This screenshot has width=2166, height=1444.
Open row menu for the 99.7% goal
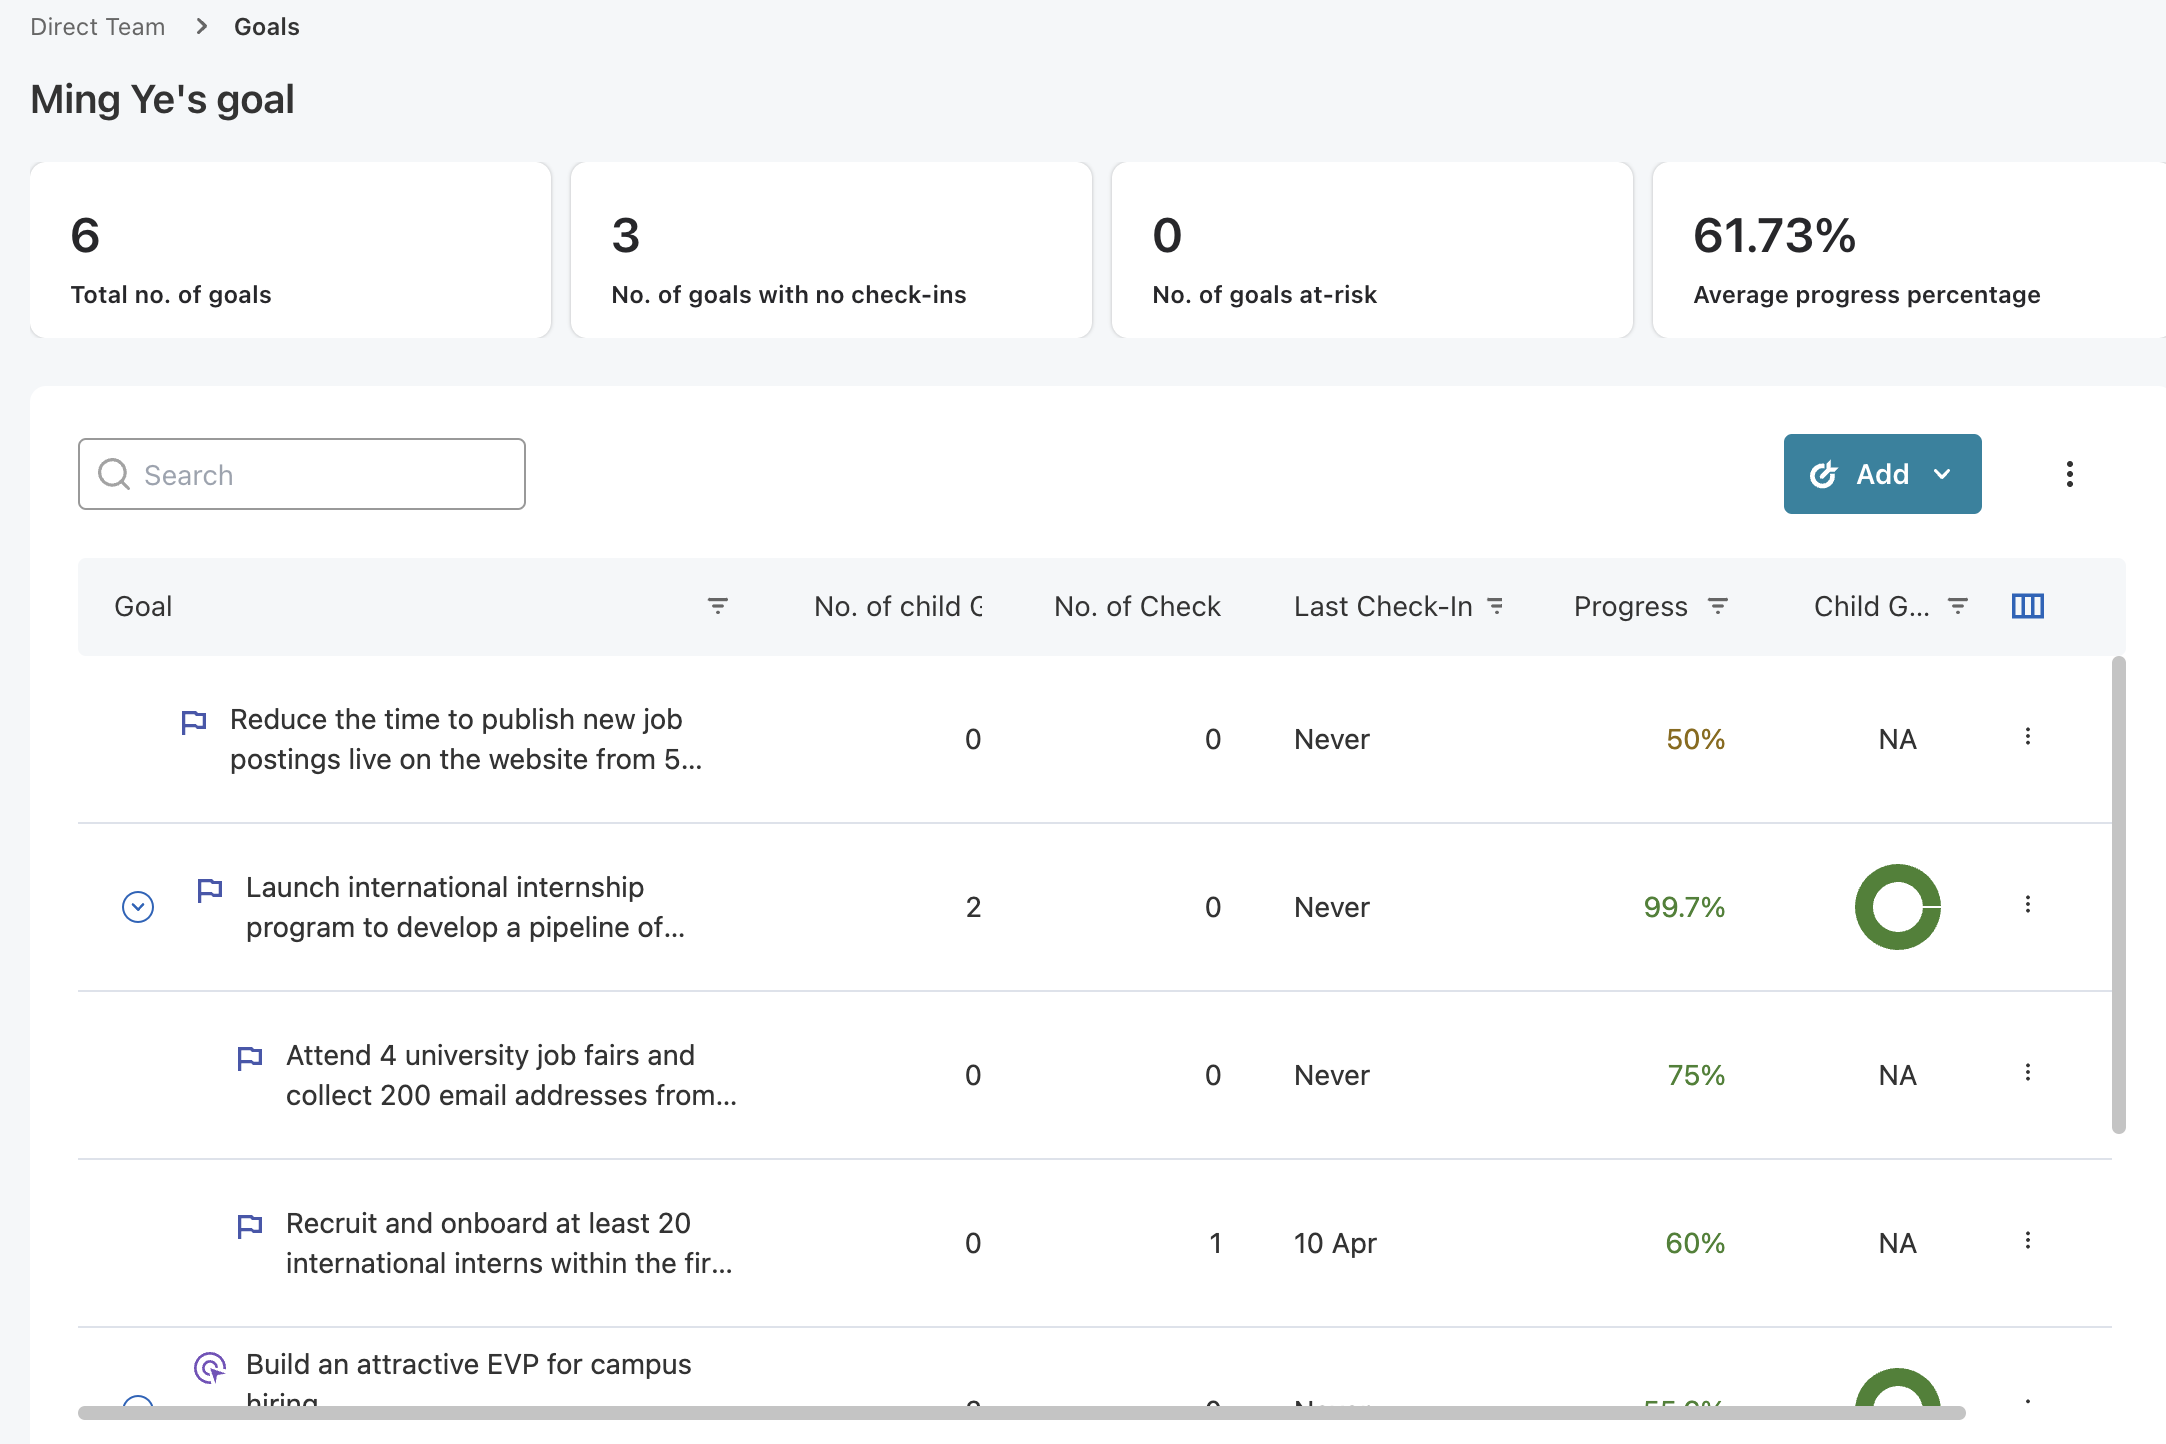point(2027,905)
